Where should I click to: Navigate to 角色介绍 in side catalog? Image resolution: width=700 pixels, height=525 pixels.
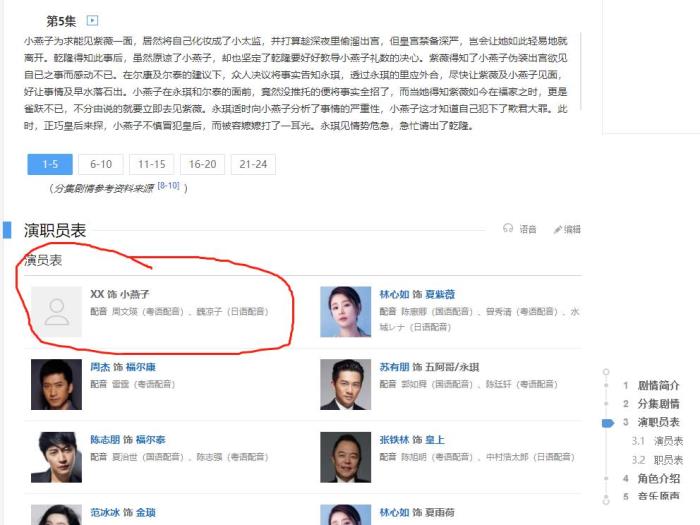(658, 478)
